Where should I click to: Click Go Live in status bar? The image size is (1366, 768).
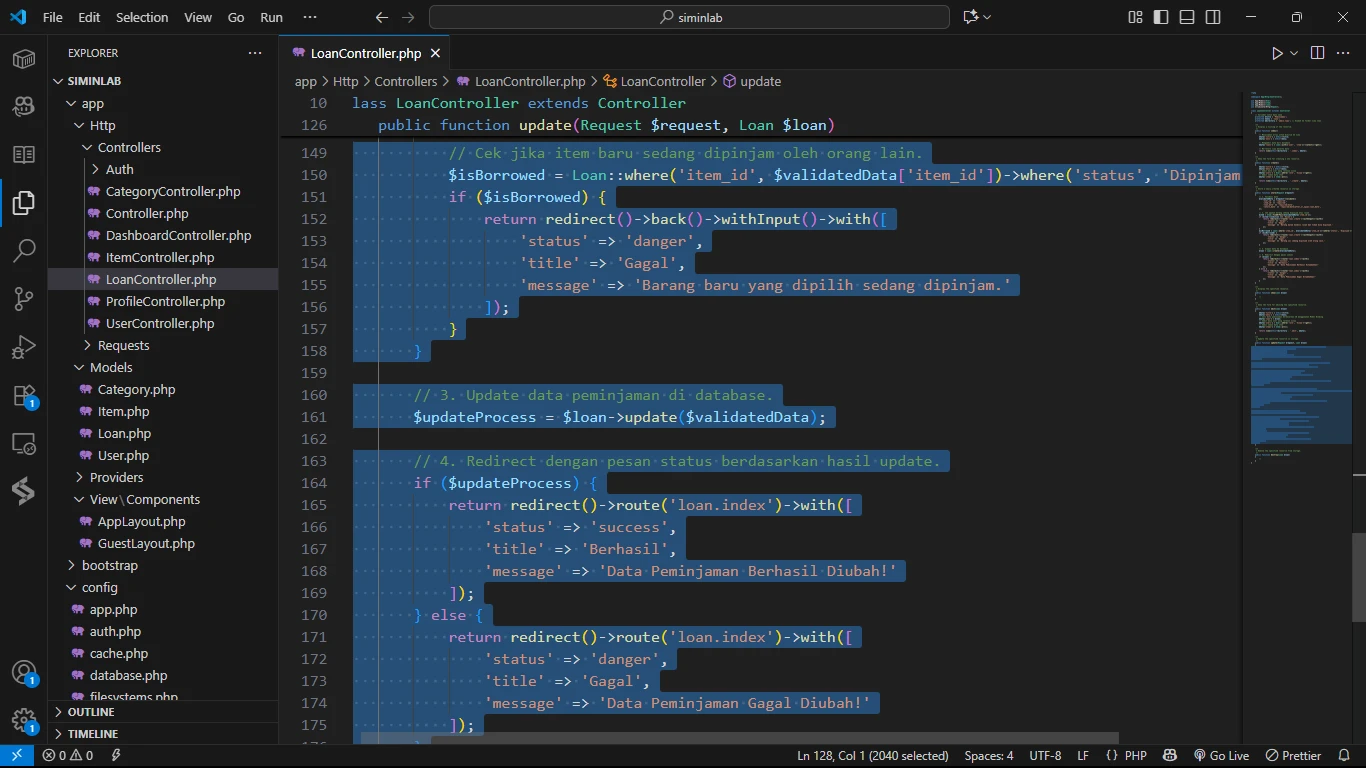tap(1221, 755)
